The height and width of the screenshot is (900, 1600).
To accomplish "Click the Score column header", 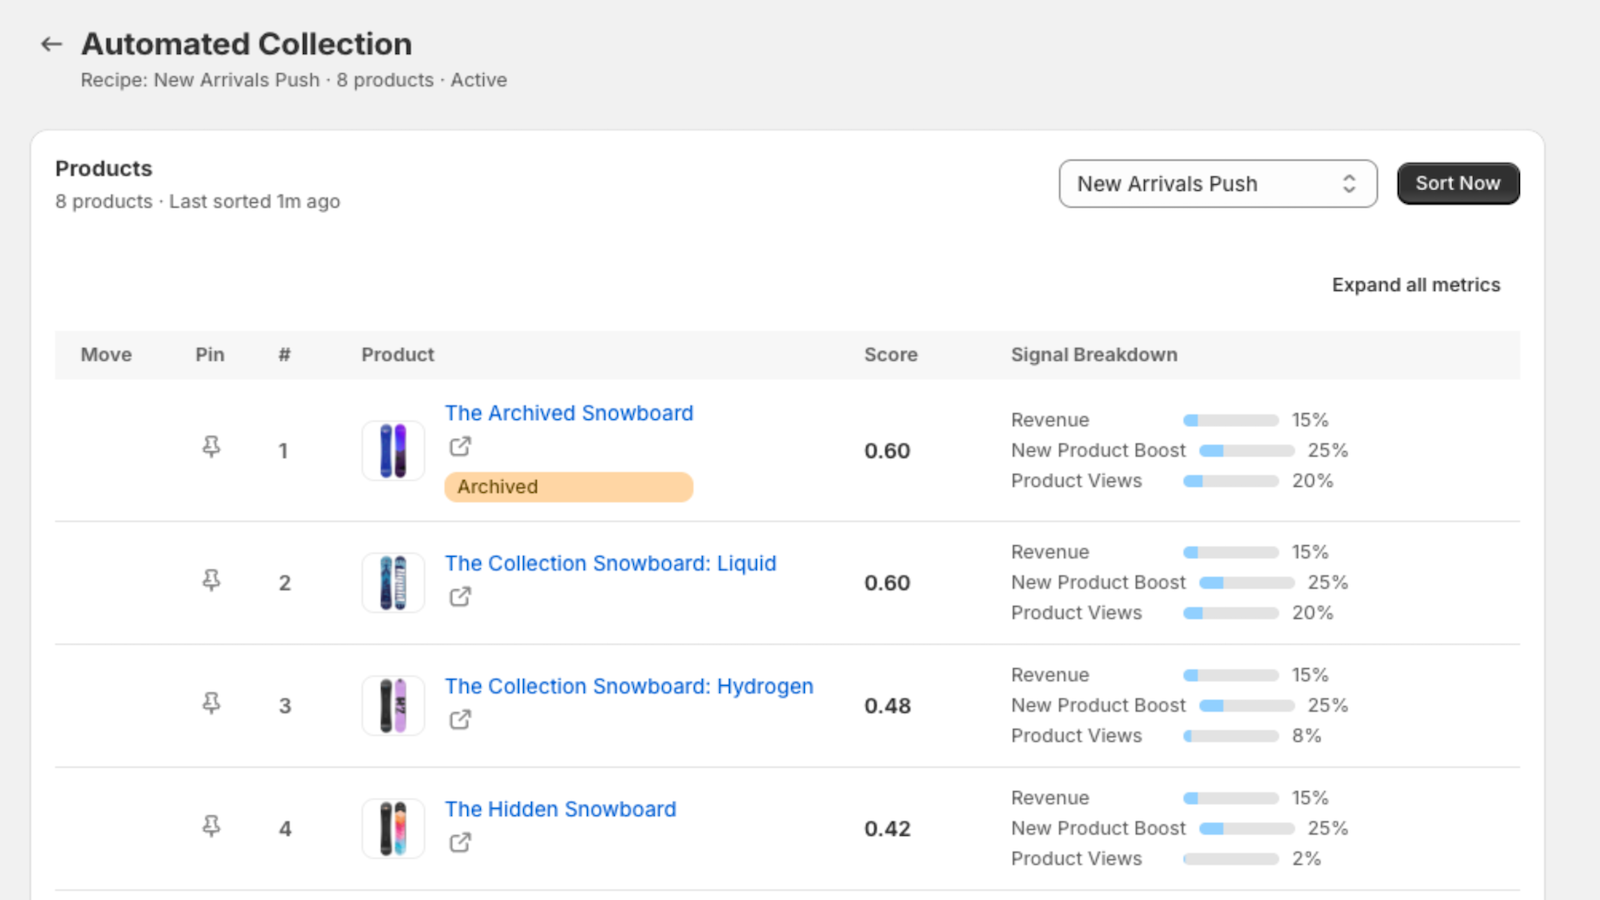I will click(890, 355).
